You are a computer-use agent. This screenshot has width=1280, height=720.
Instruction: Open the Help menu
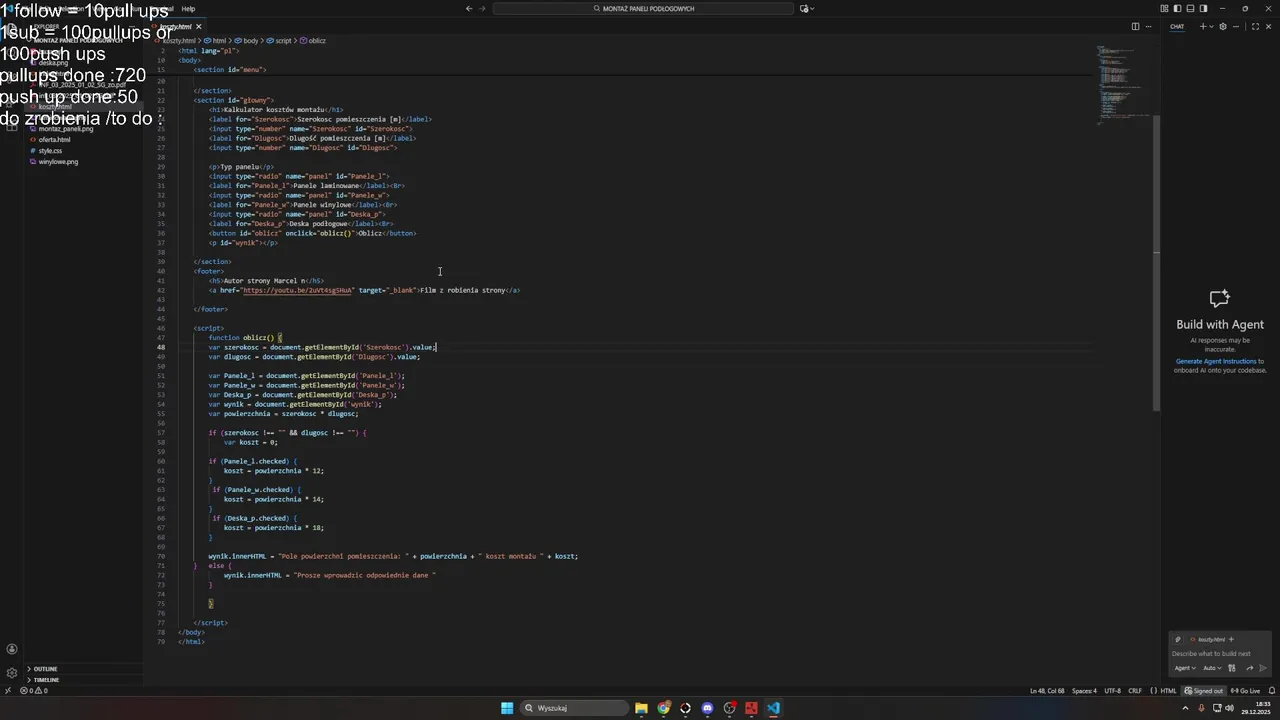point(188,8)
